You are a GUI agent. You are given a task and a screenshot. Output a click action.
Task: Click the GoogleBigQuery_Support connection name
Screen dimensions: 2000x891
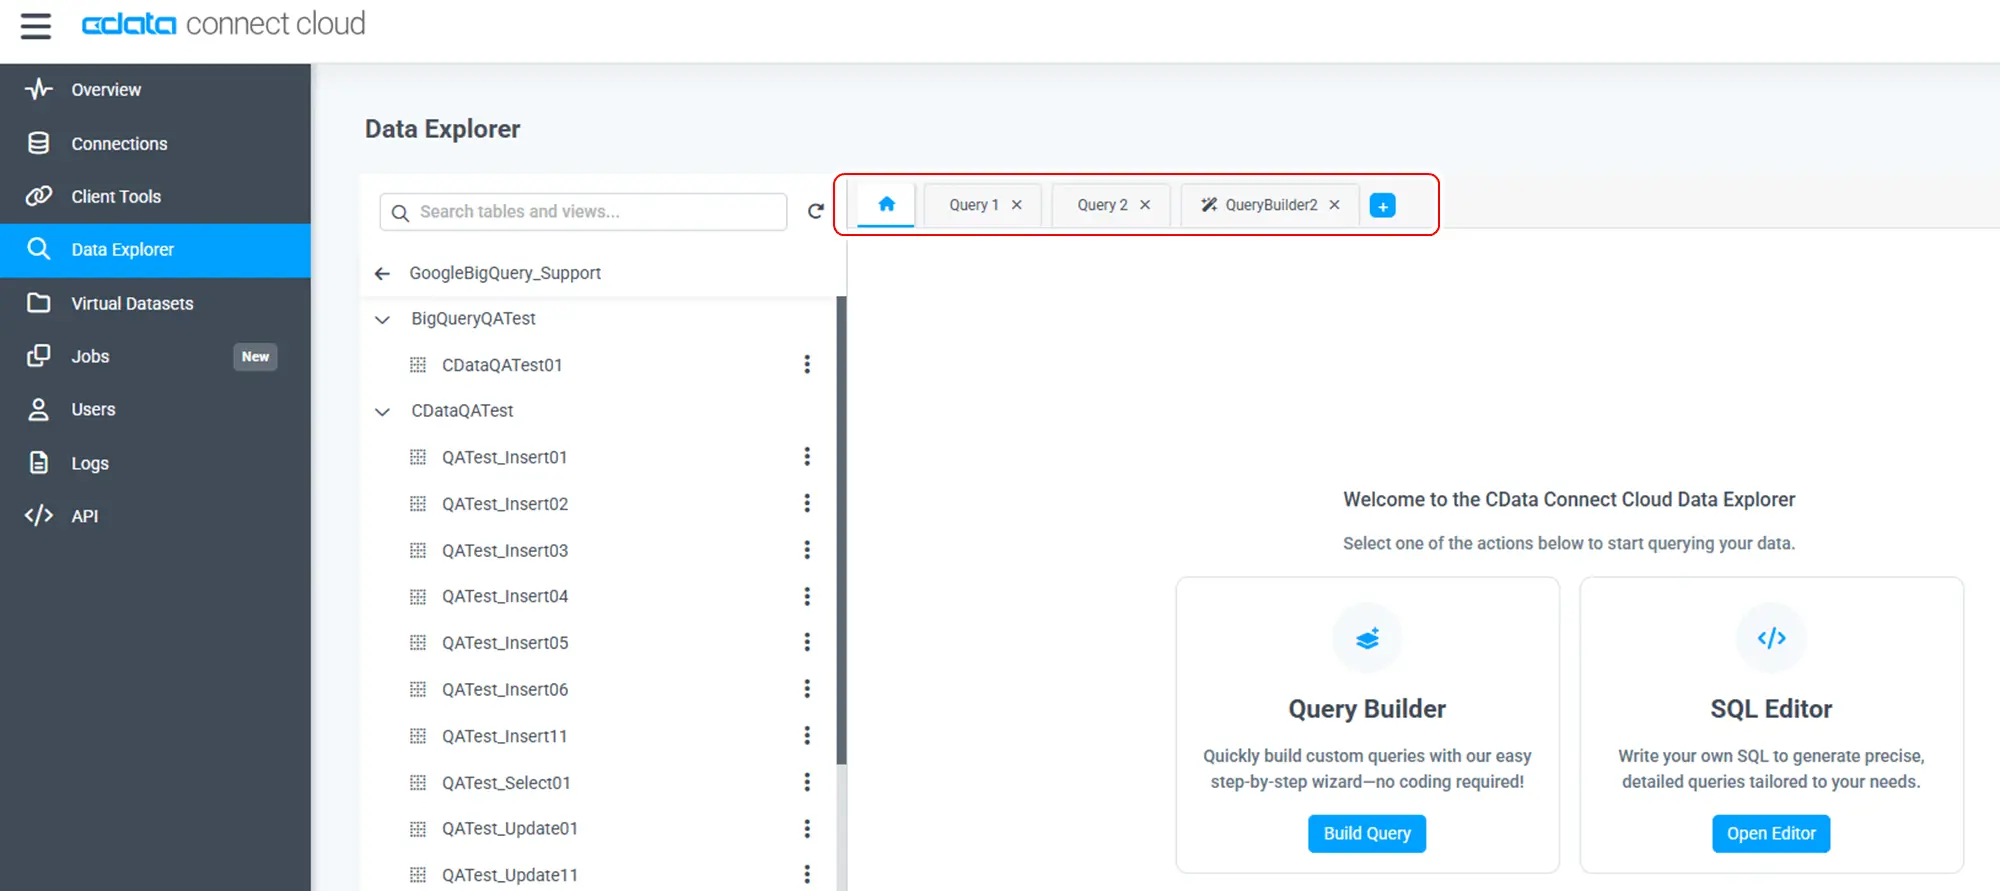(x=505, y=273)
